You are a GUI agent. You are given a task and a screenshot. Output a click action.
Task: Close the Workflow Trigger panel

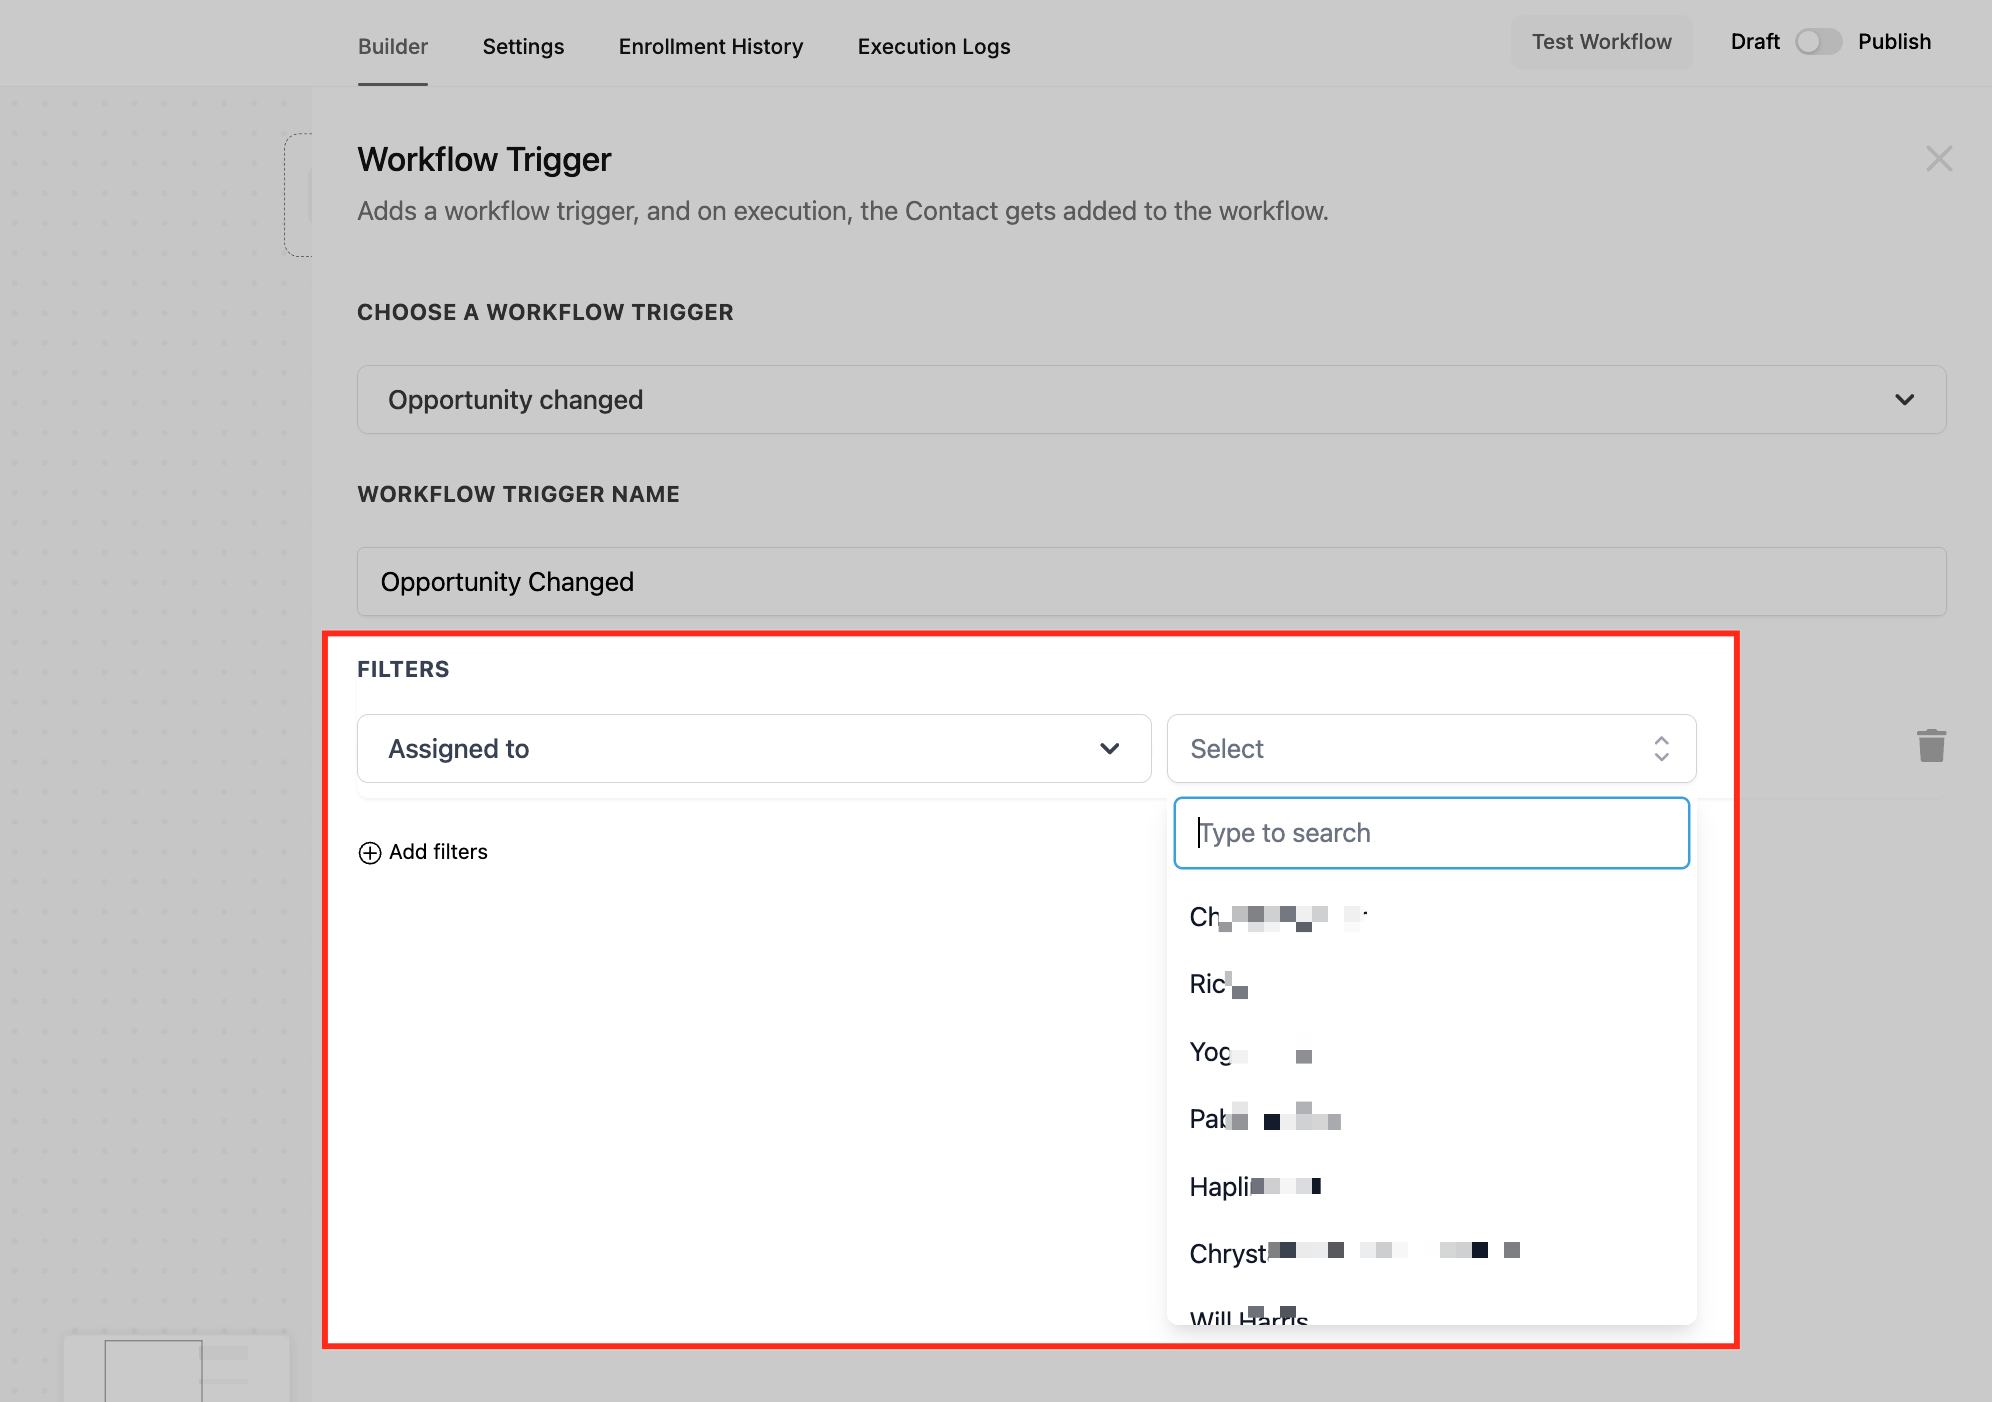point(1938,159)
